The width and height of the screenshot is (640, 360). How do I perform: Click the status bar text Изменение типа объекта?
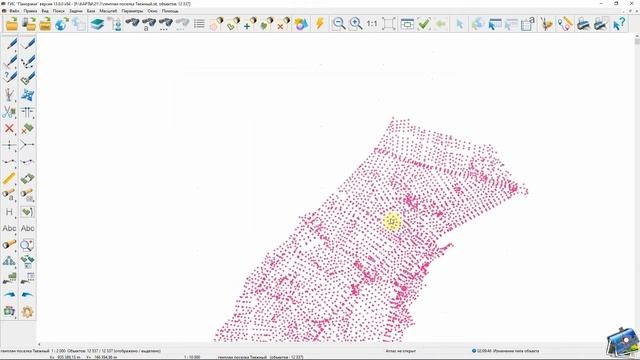pyautogui.click(x=516, y=351)
